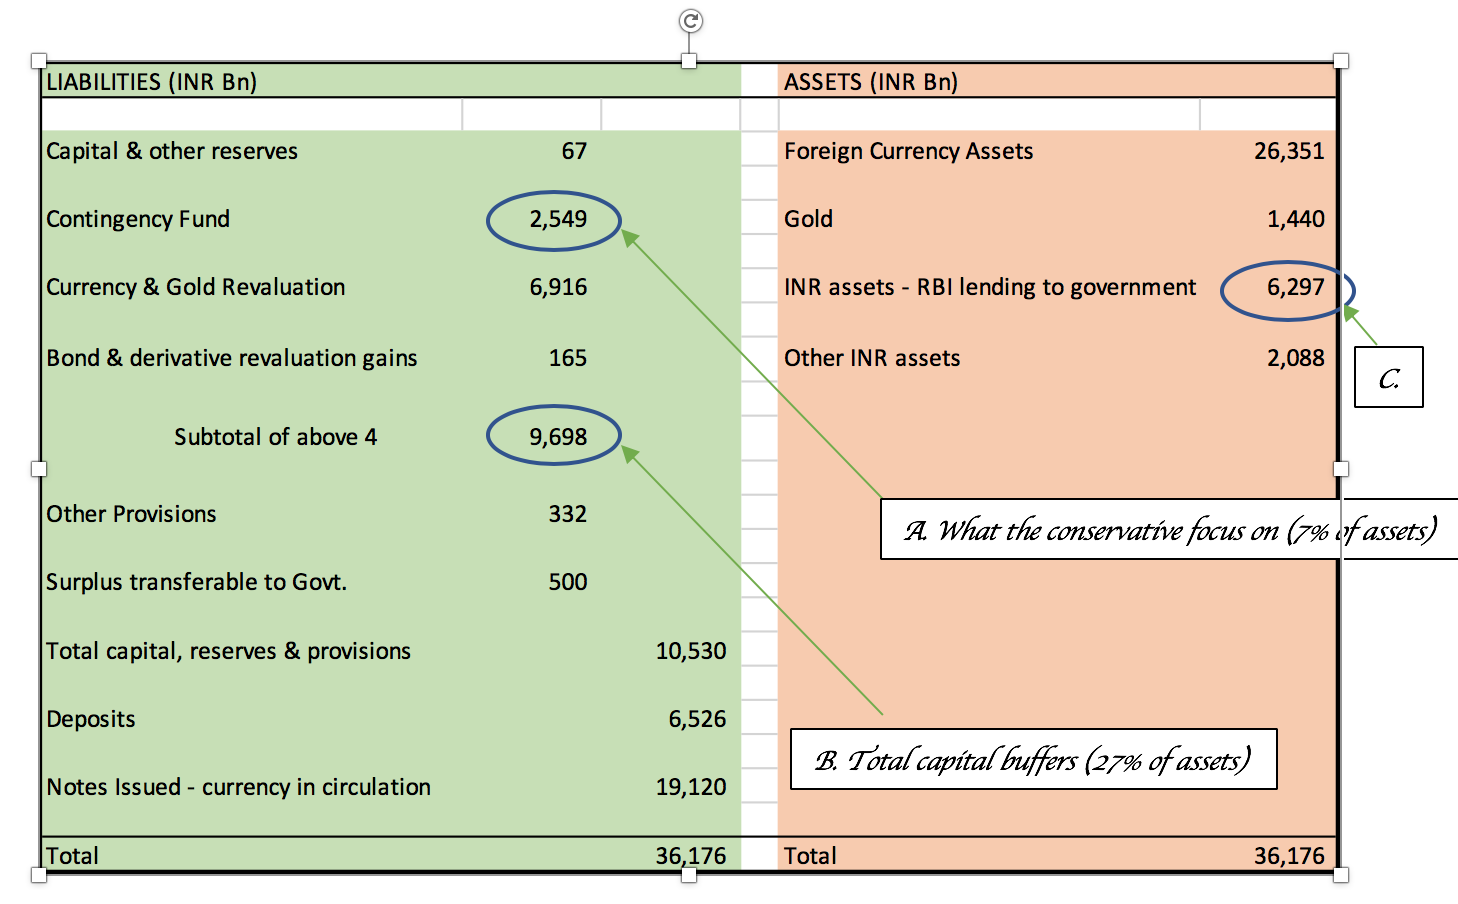The height and width of the screenshot is (904, 1458).
Task: Select text box 'B. Total capital buffers'
Action: (x=1034, y=759)
